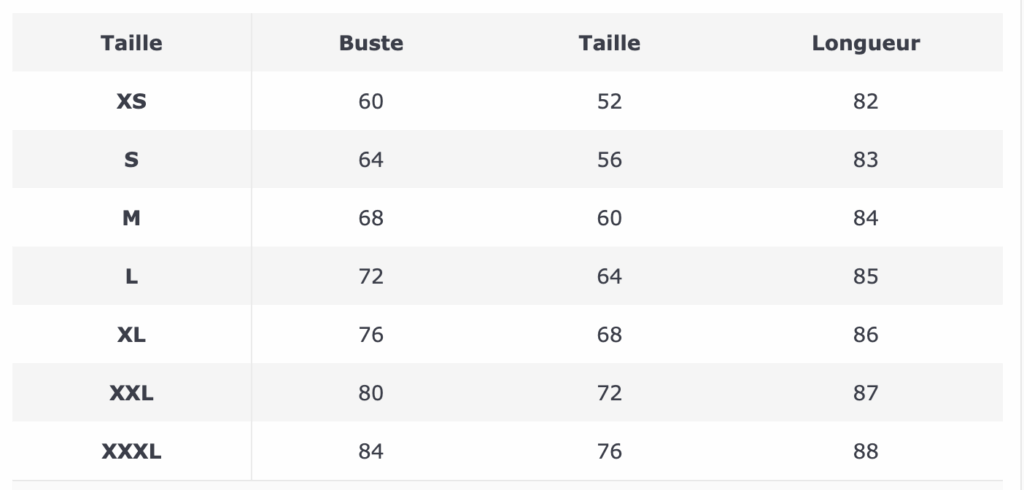Select the XL size row label
Screen dimensions: 1024x490
[131, 335]
